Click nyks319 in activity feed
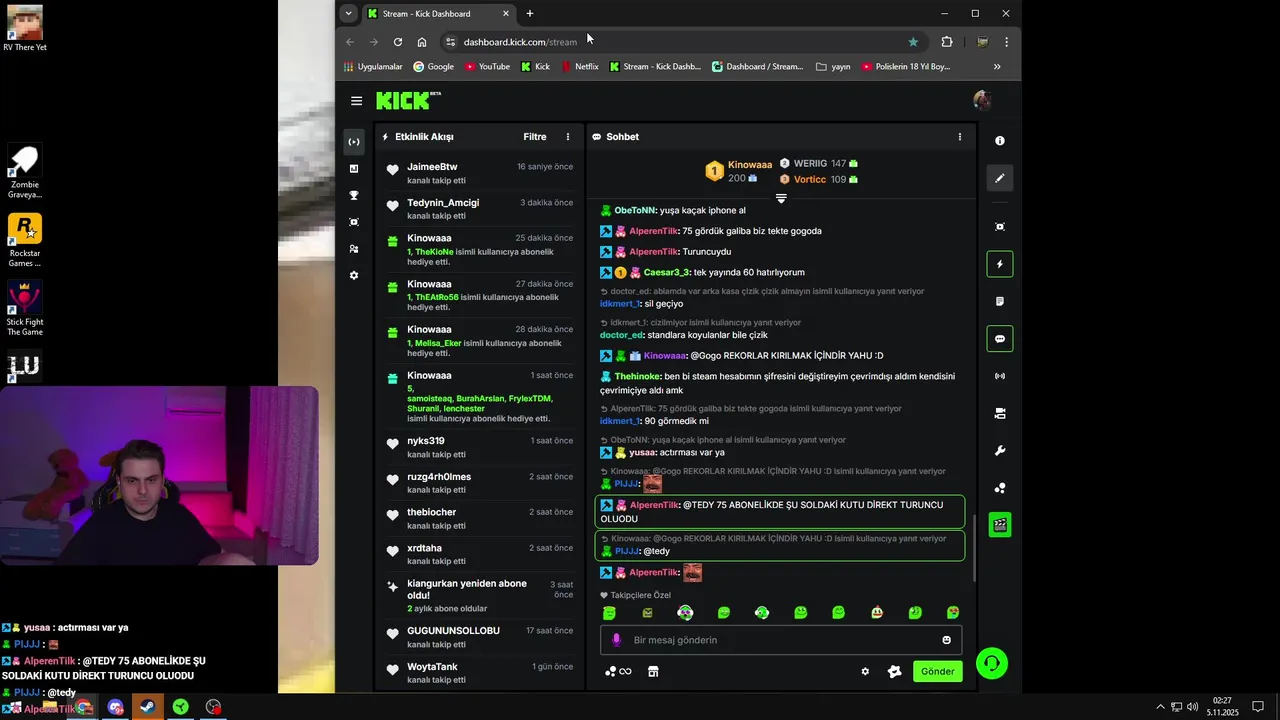1280x720 pixels. tap(426, 441)
